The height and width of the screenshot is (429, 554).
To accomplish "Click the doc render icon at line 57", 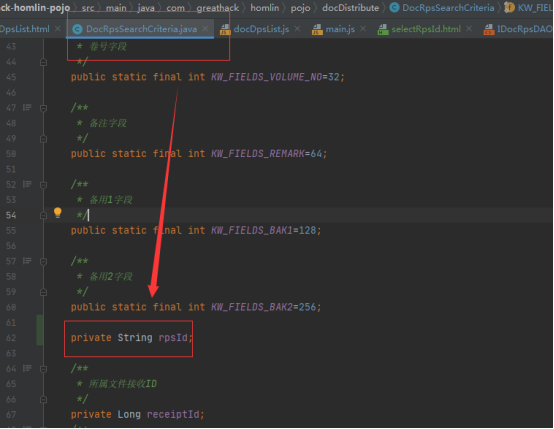I will 27,261.
